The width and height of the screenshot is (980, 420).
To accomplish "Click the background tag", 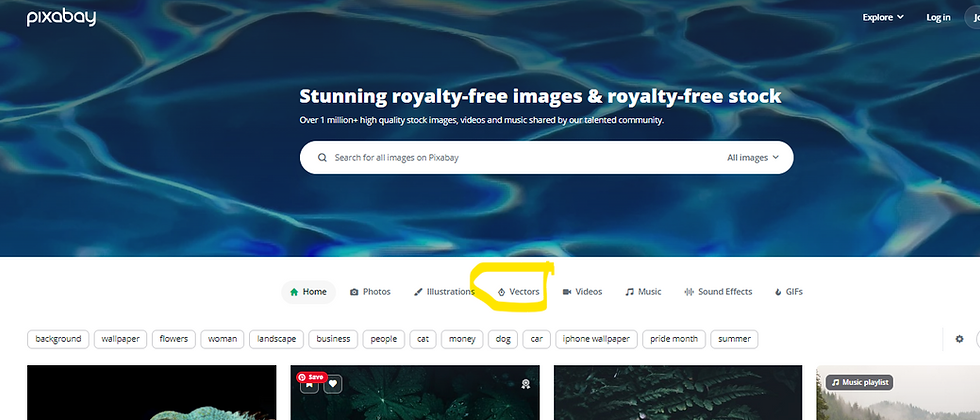I will click(x=58, y=339).
